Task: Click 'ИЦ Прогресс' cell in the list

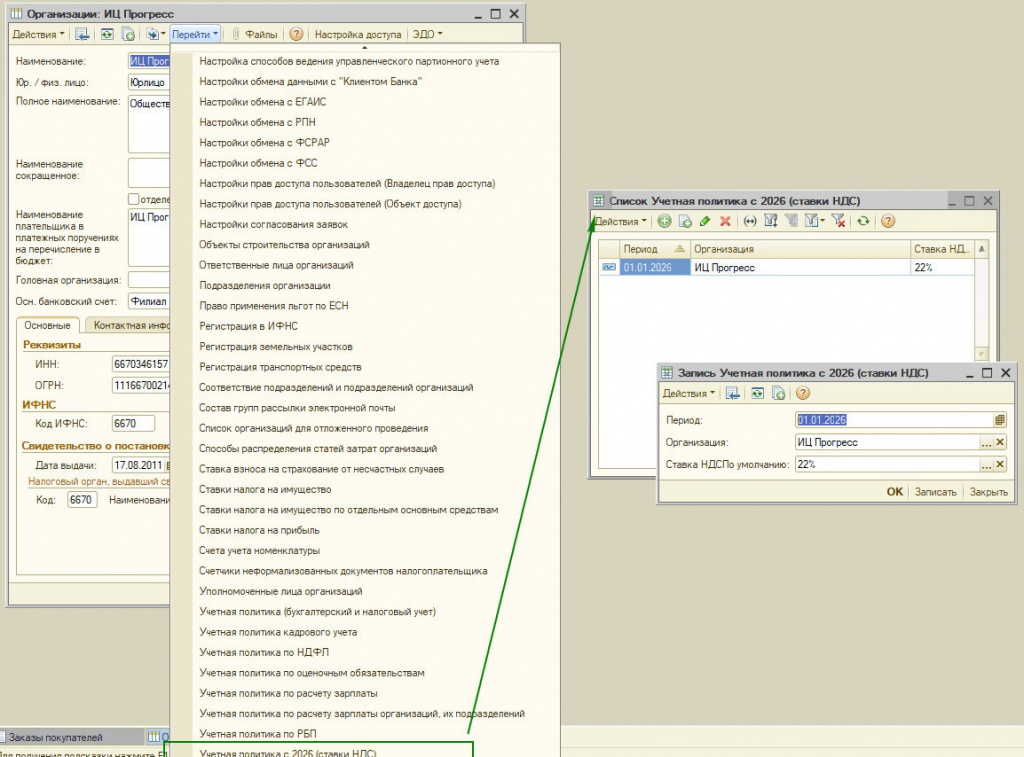Action: (800, 267)
